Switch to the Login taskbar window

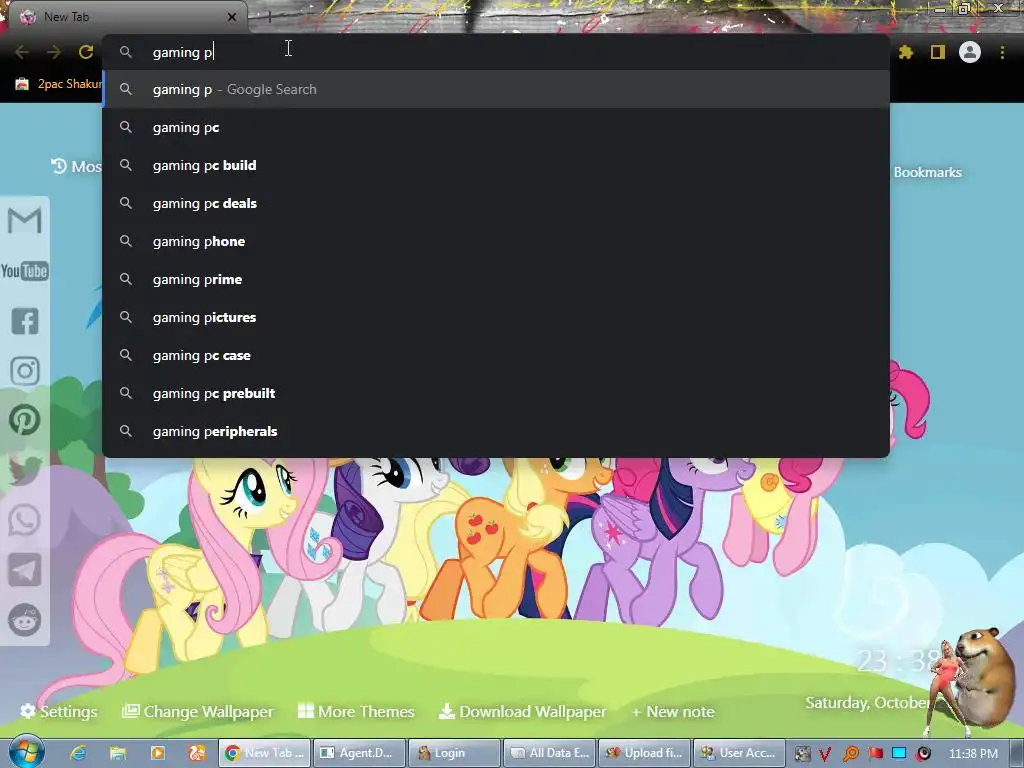pyautogui.click(x=455, y=753)
